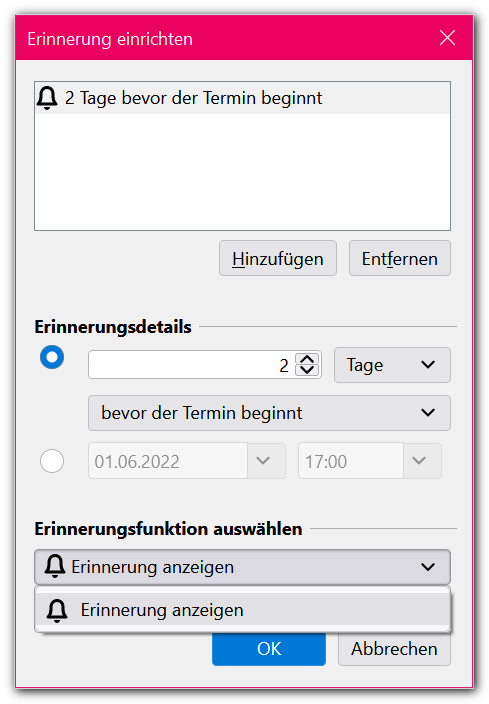Collapse the Erinnerungsfunktion combo box

click(x=242, y=567)
